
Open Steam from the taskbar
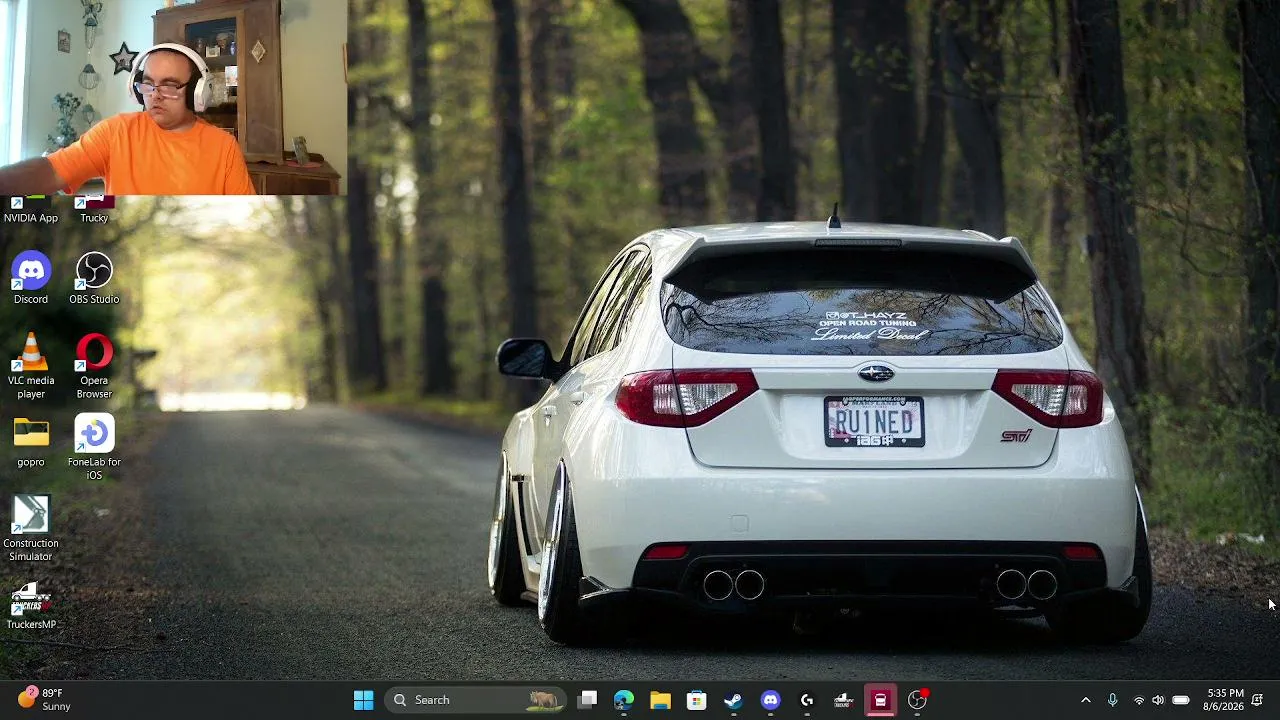pos(734,700)
